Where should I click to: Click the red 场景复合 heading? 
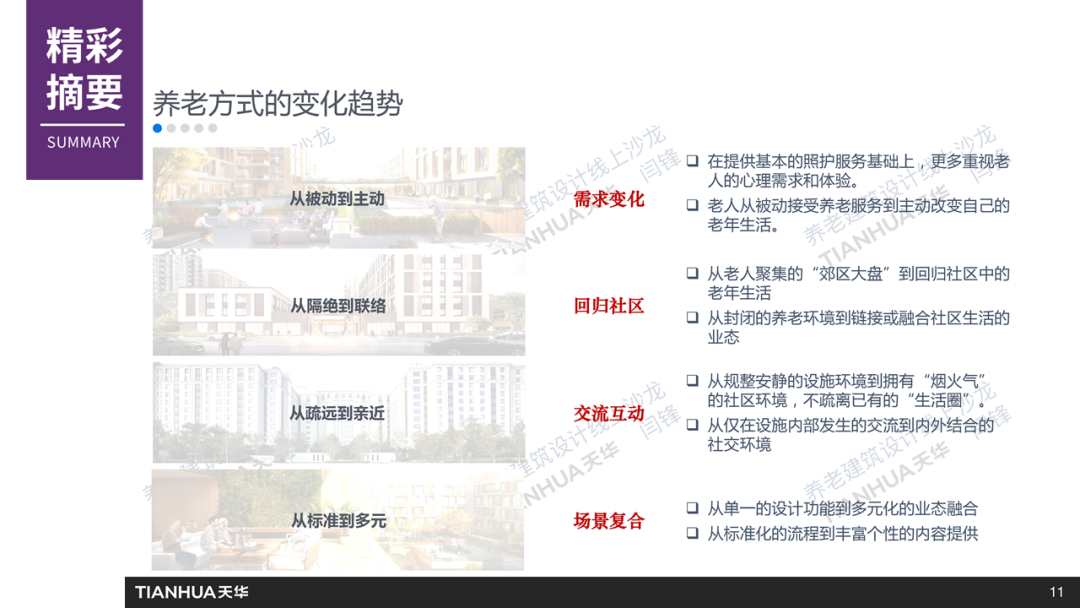click(x=609, y=520)
